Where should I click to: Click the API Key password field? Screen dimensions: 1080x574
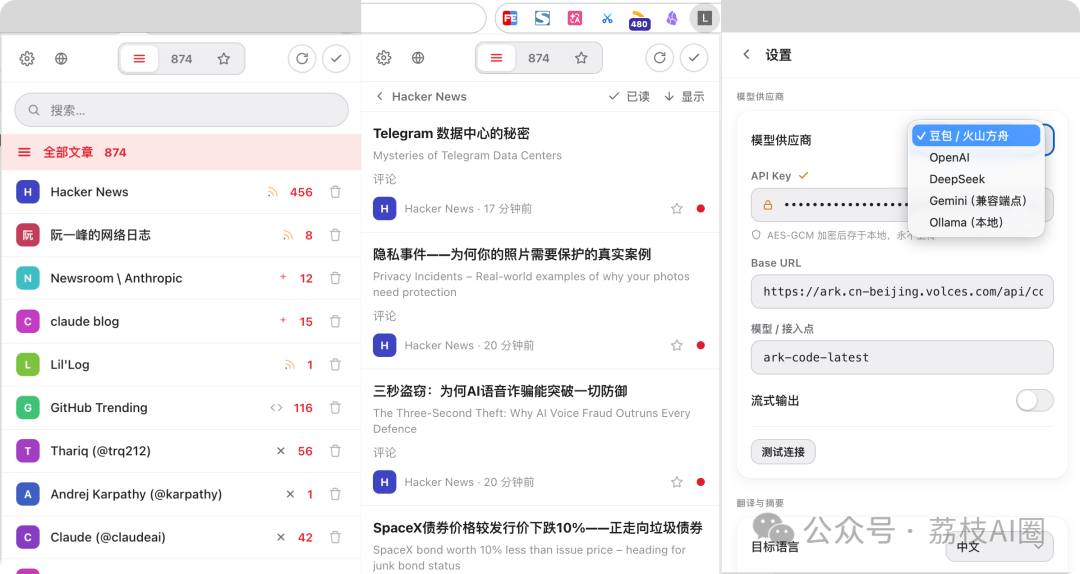tap(902, 205)
